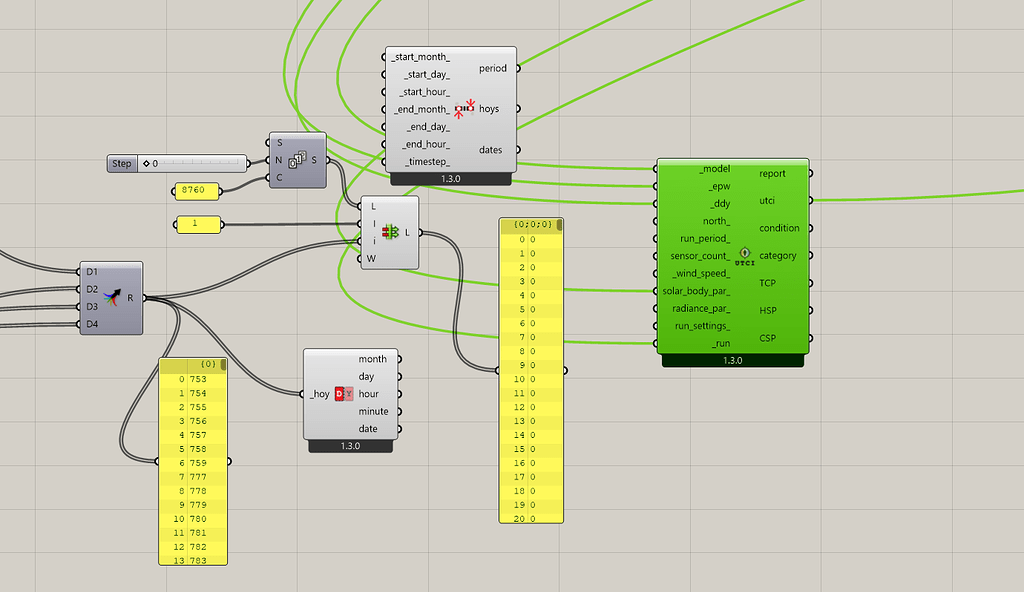Click the north_ input

point(716,221)
